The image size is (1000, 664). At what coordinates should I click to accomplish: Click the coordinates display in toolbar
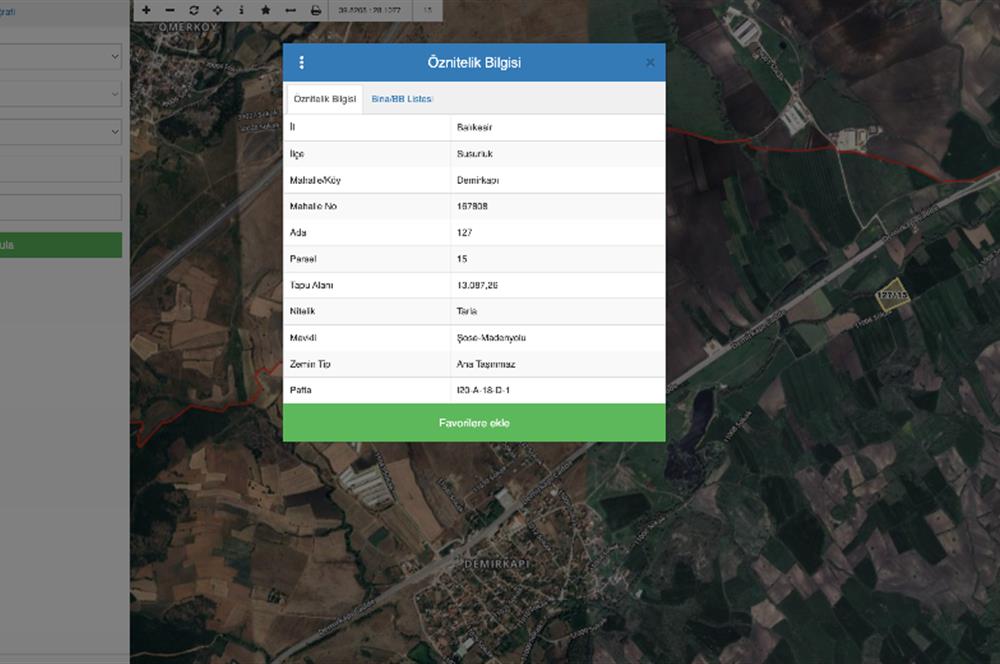coord(369,10)
